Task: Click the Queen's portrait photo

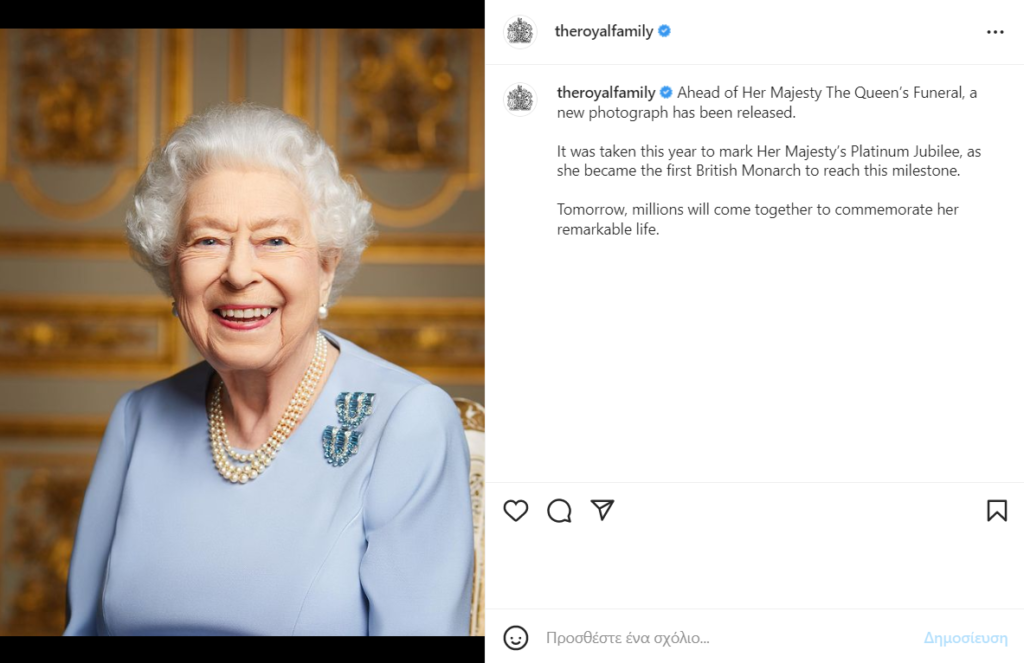Action: pyautogui.click(x=242, y=330)
